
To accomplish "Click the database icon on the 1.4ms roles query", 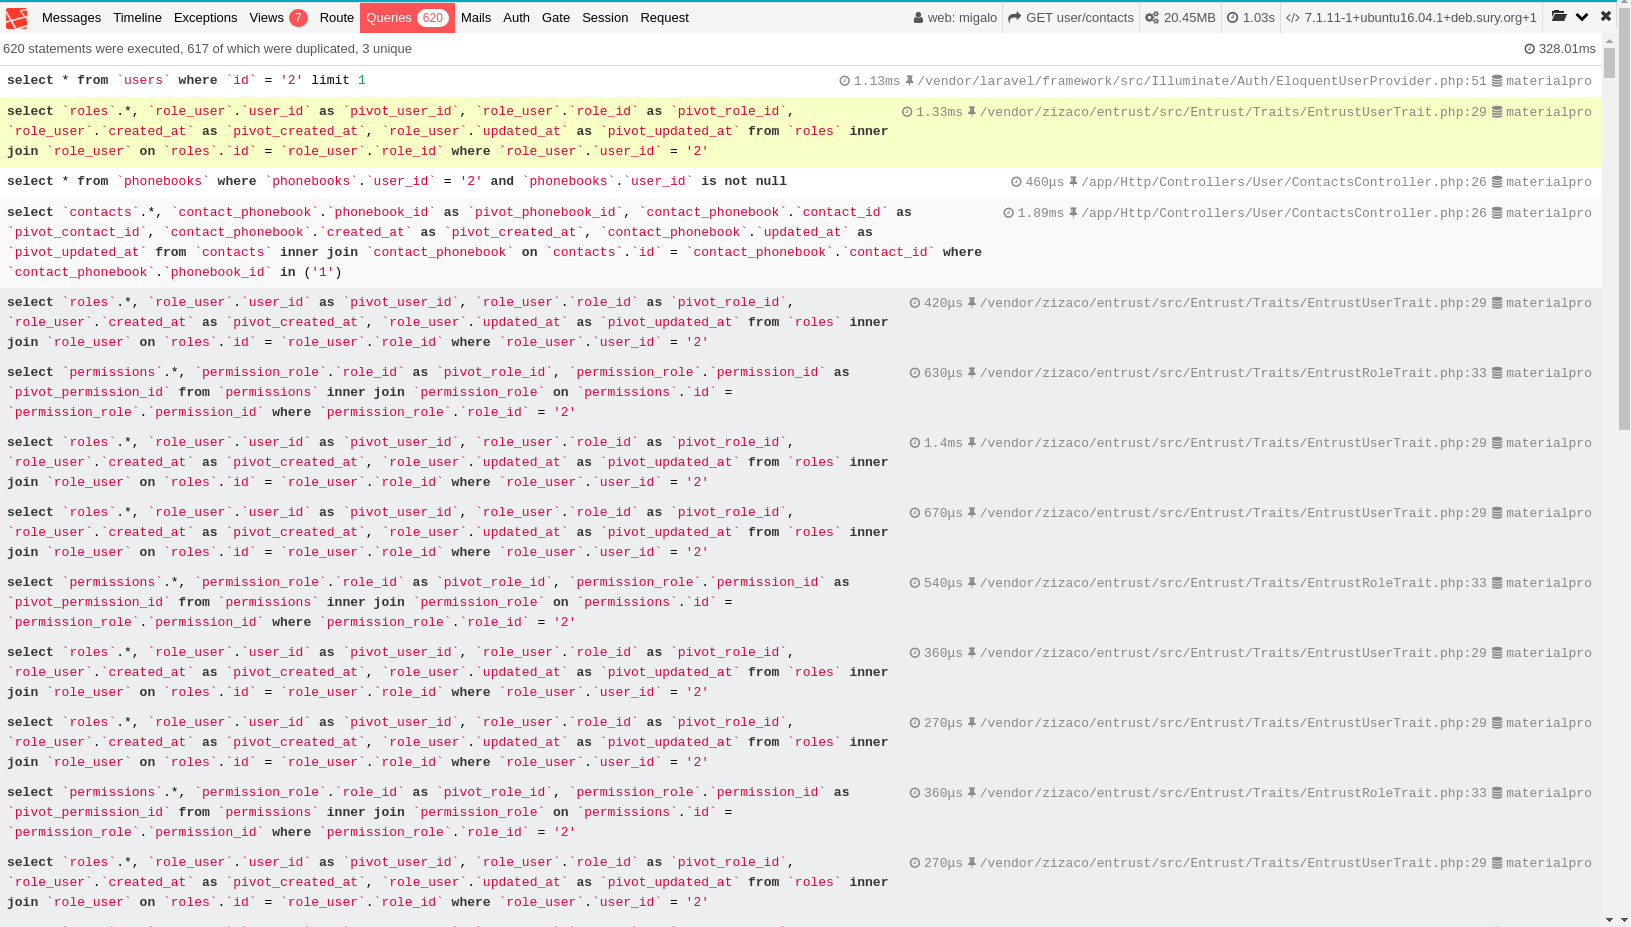I will (1497, 443).
